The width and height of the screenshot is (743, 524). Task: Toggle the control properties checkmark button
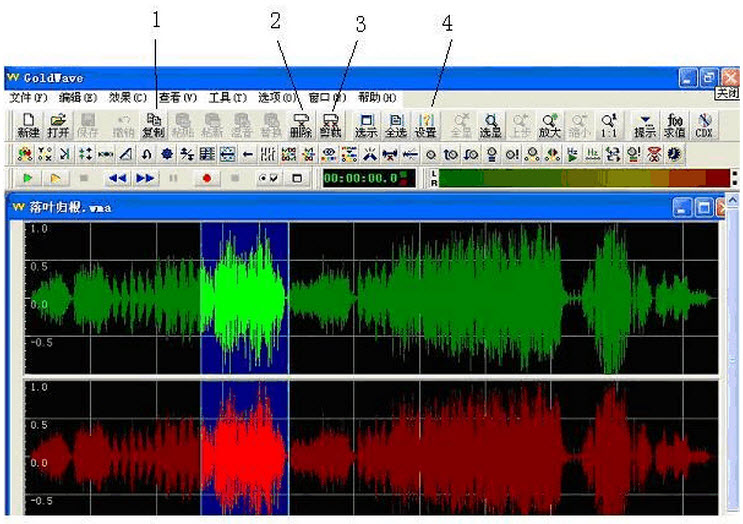[267, 178]
